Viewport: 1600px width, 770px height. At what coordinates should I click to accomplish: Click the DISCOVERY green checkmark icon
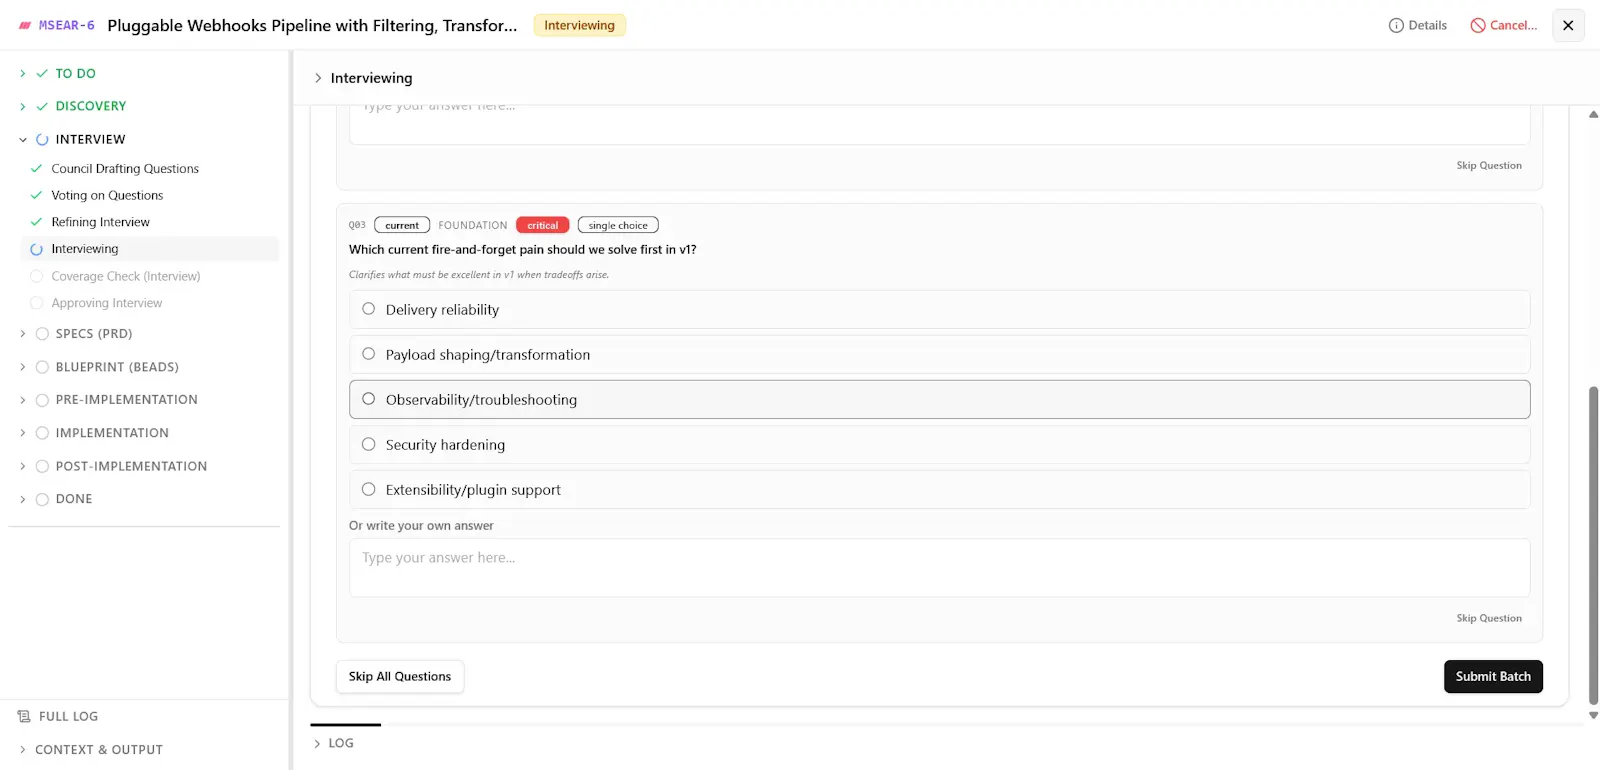42,106
